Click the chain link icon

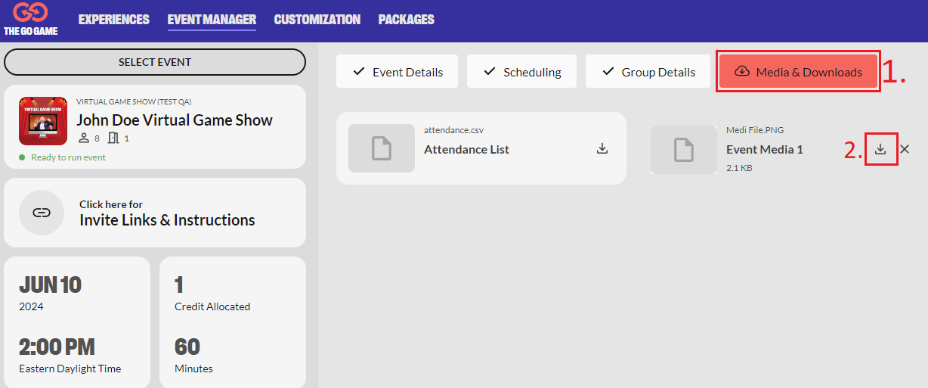tap(41, 213)
